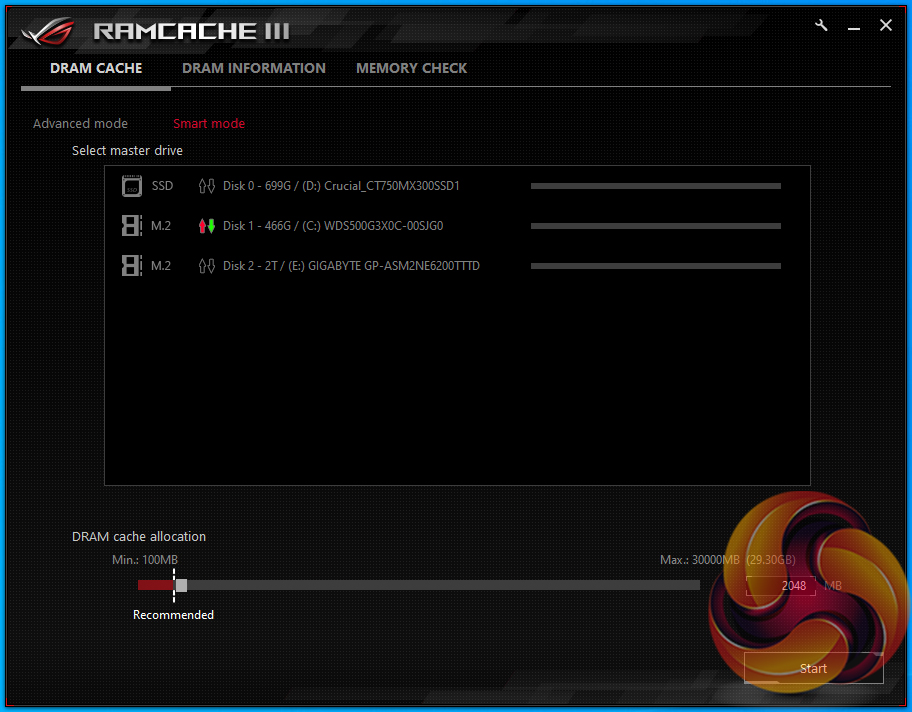The height and width of the screenshot is (712, 912).
Task: Click the usage bar for Disk 1
Action: tap(656, 226)
